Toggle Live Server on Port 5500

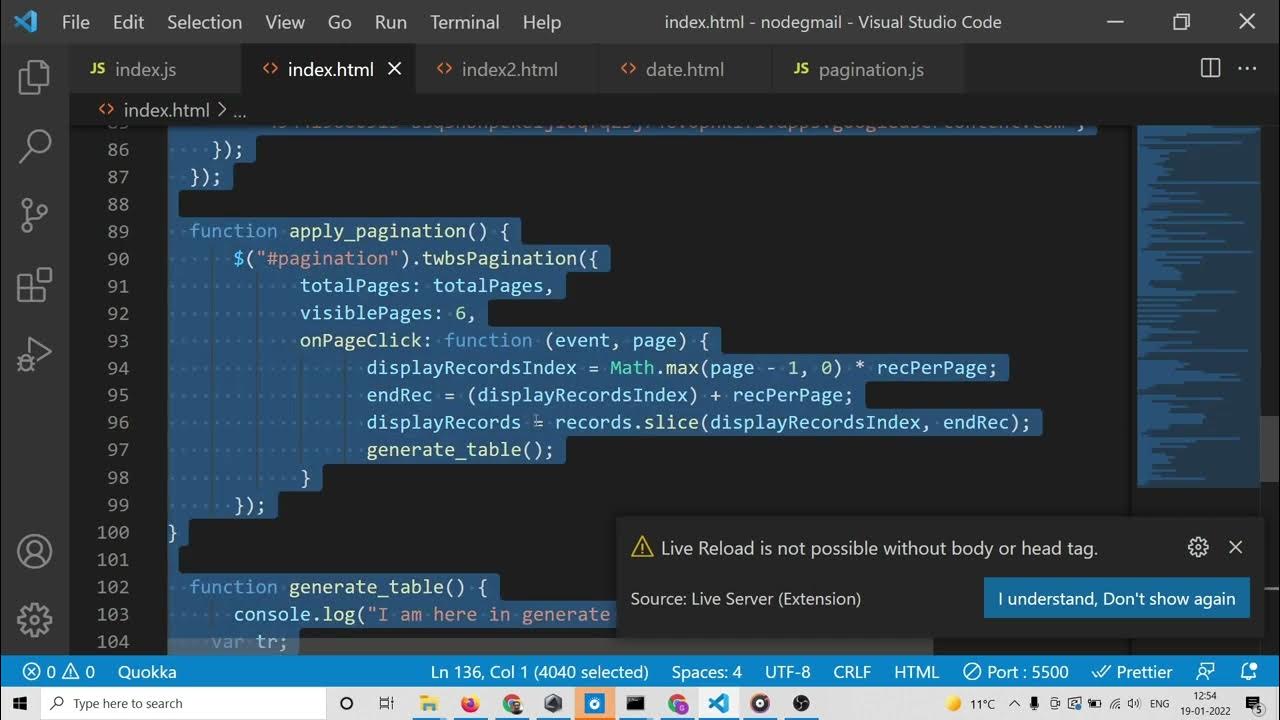point(1015,672)
